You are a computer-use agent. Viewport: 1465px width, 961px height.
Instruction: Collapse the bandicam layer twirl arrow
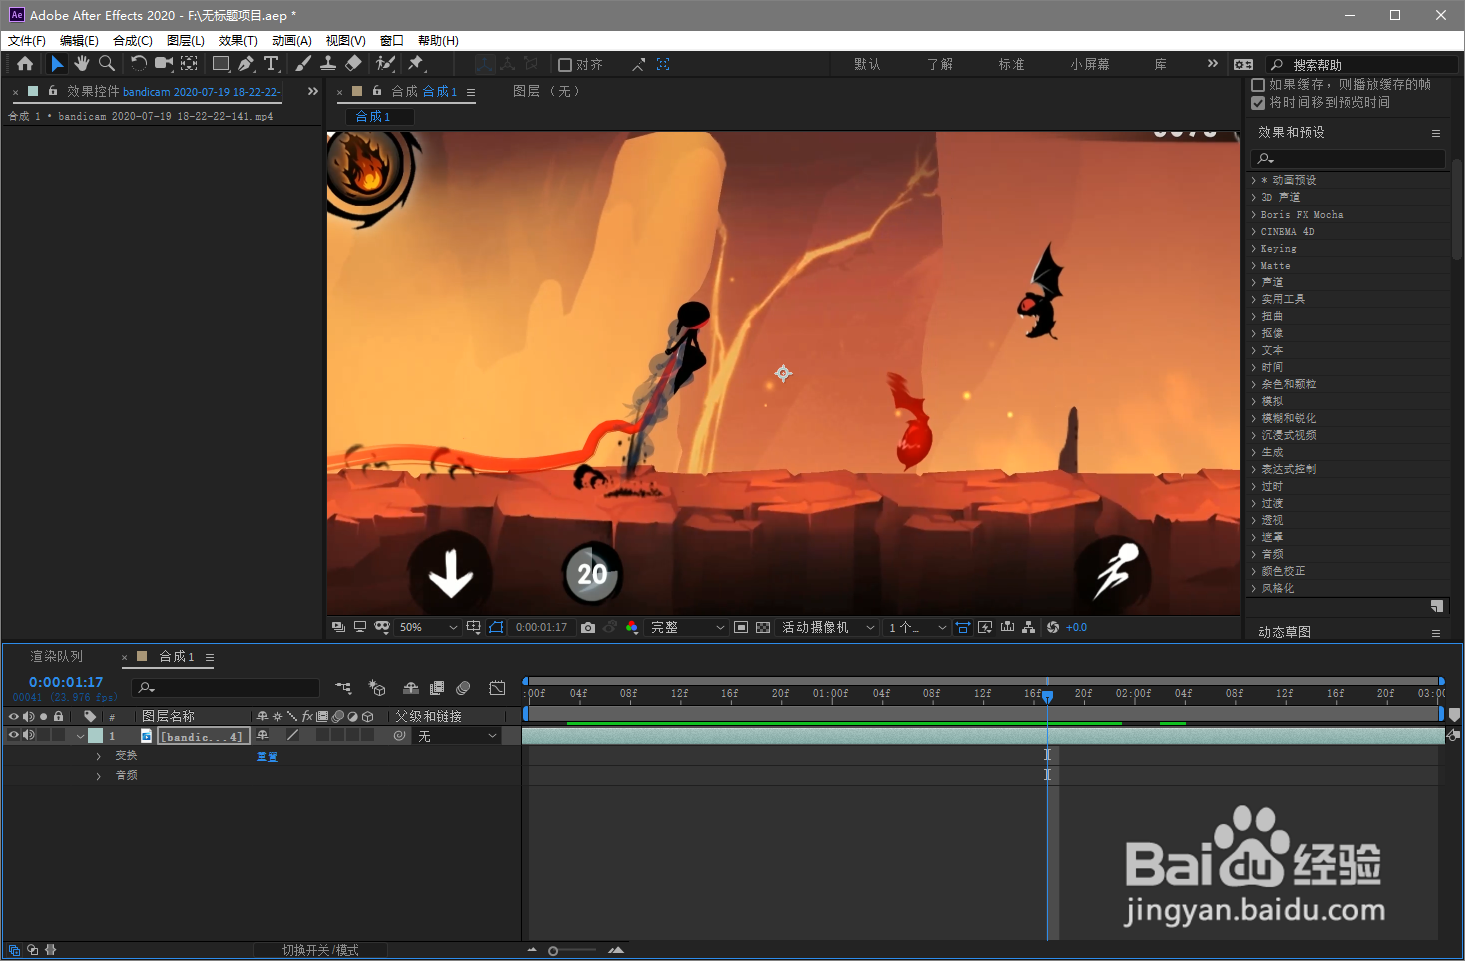(80, 736)
